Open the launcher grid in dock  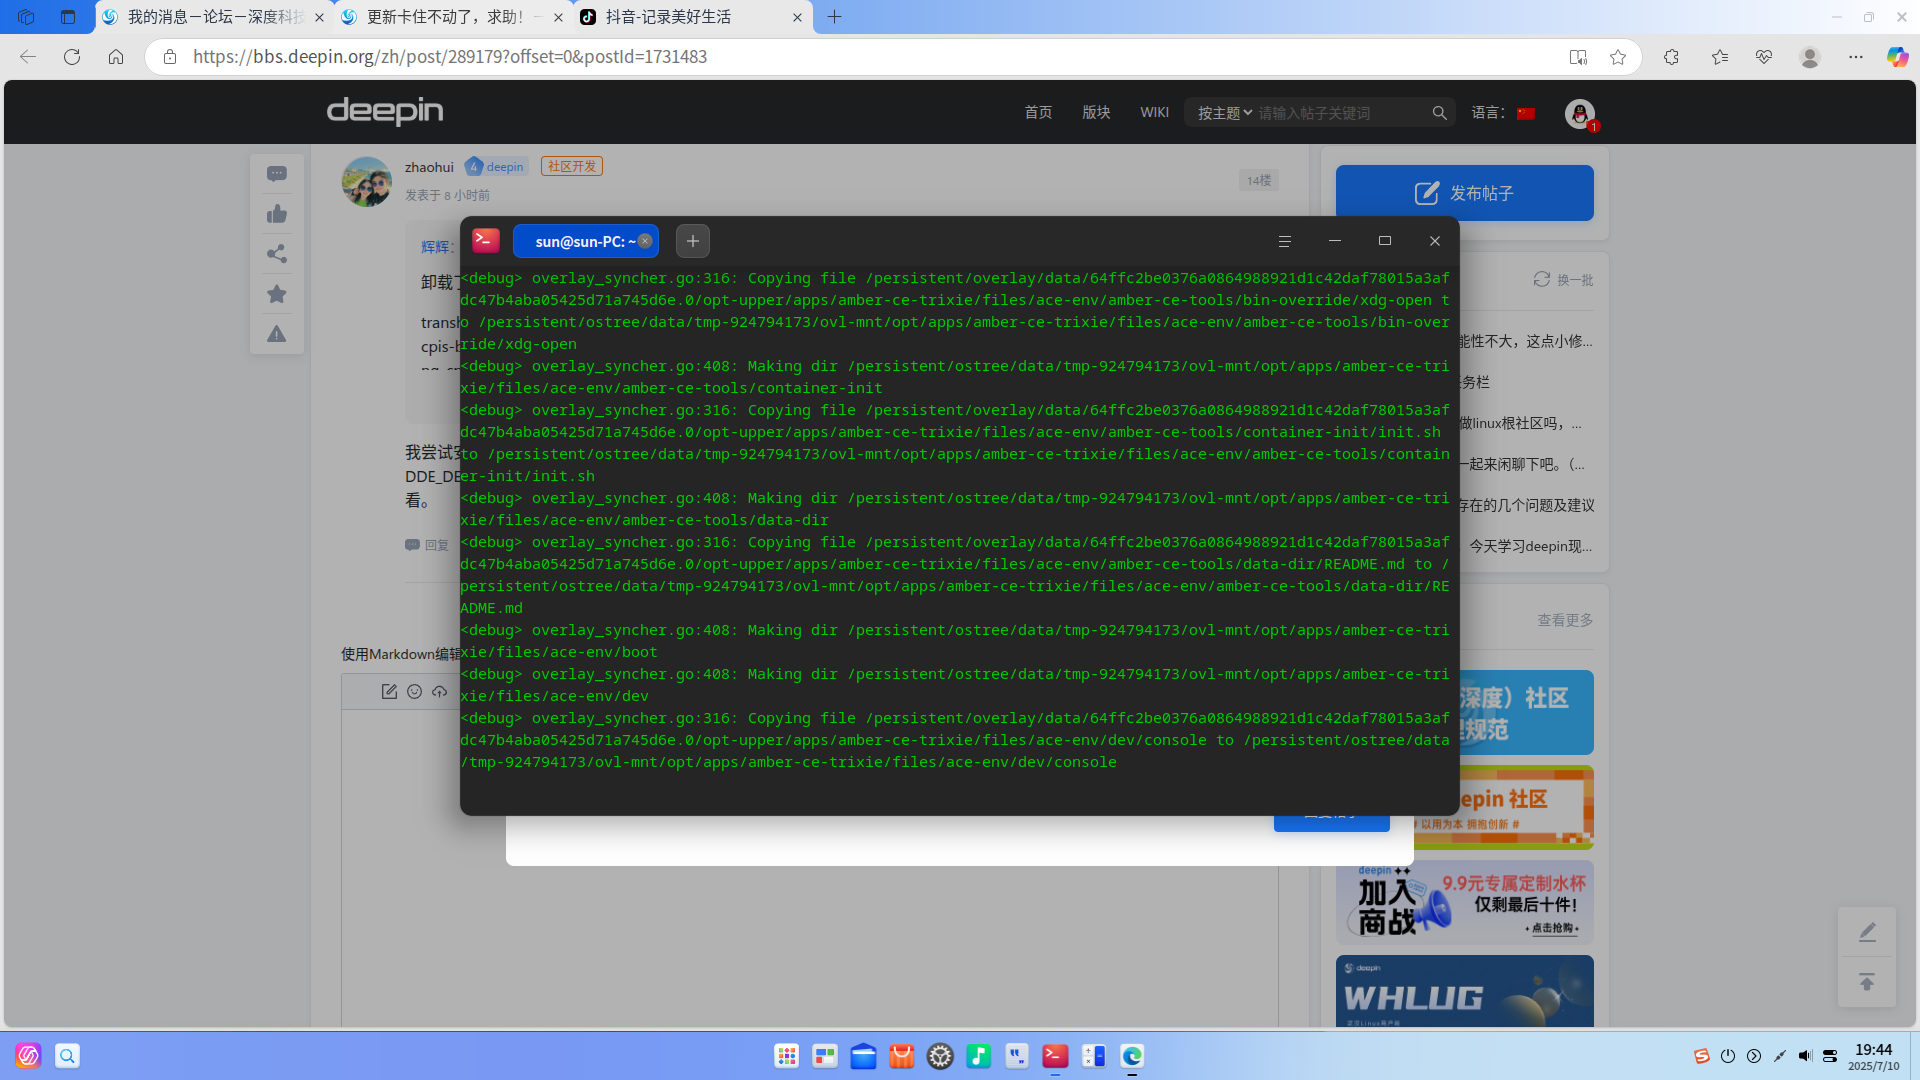click(787, 1056)
